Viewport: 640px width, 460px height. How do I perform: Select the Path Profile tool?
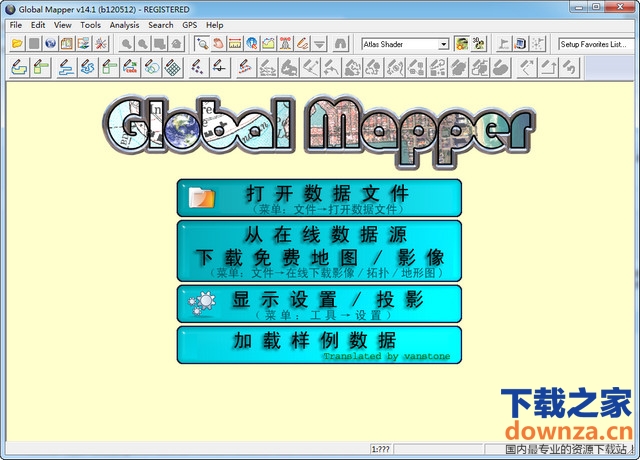click(269, 43)
